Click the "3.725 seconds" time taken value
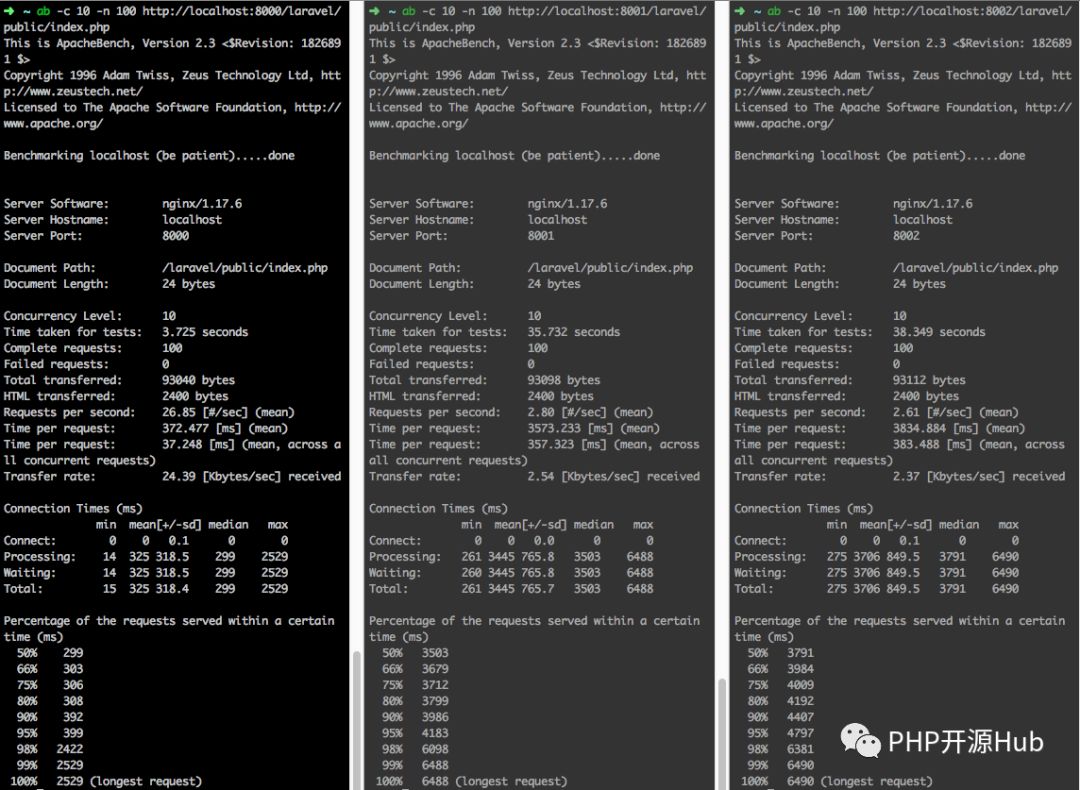Screen dimensions: 1080x790 (205, 332)
